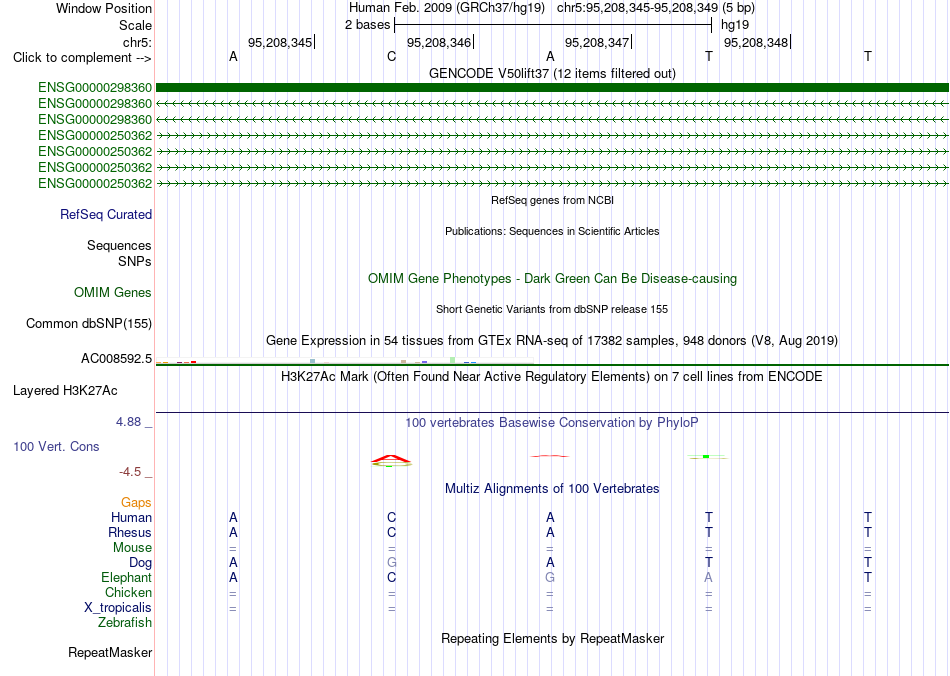The image size is (950, 676).
Task: Click the Dog species label
Action: (141, 563)
